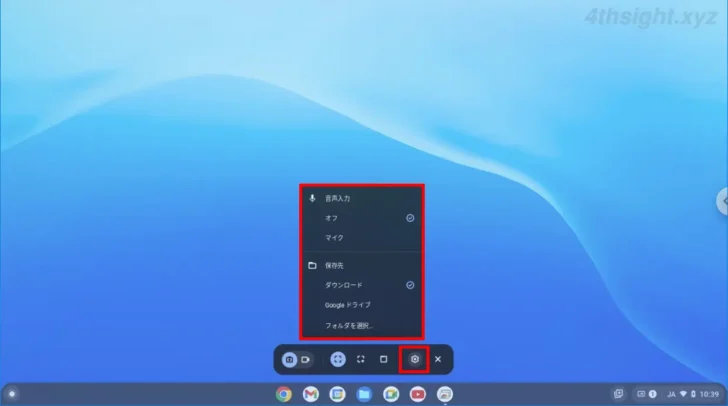Open Gmail from shelf

coord(311,394)
